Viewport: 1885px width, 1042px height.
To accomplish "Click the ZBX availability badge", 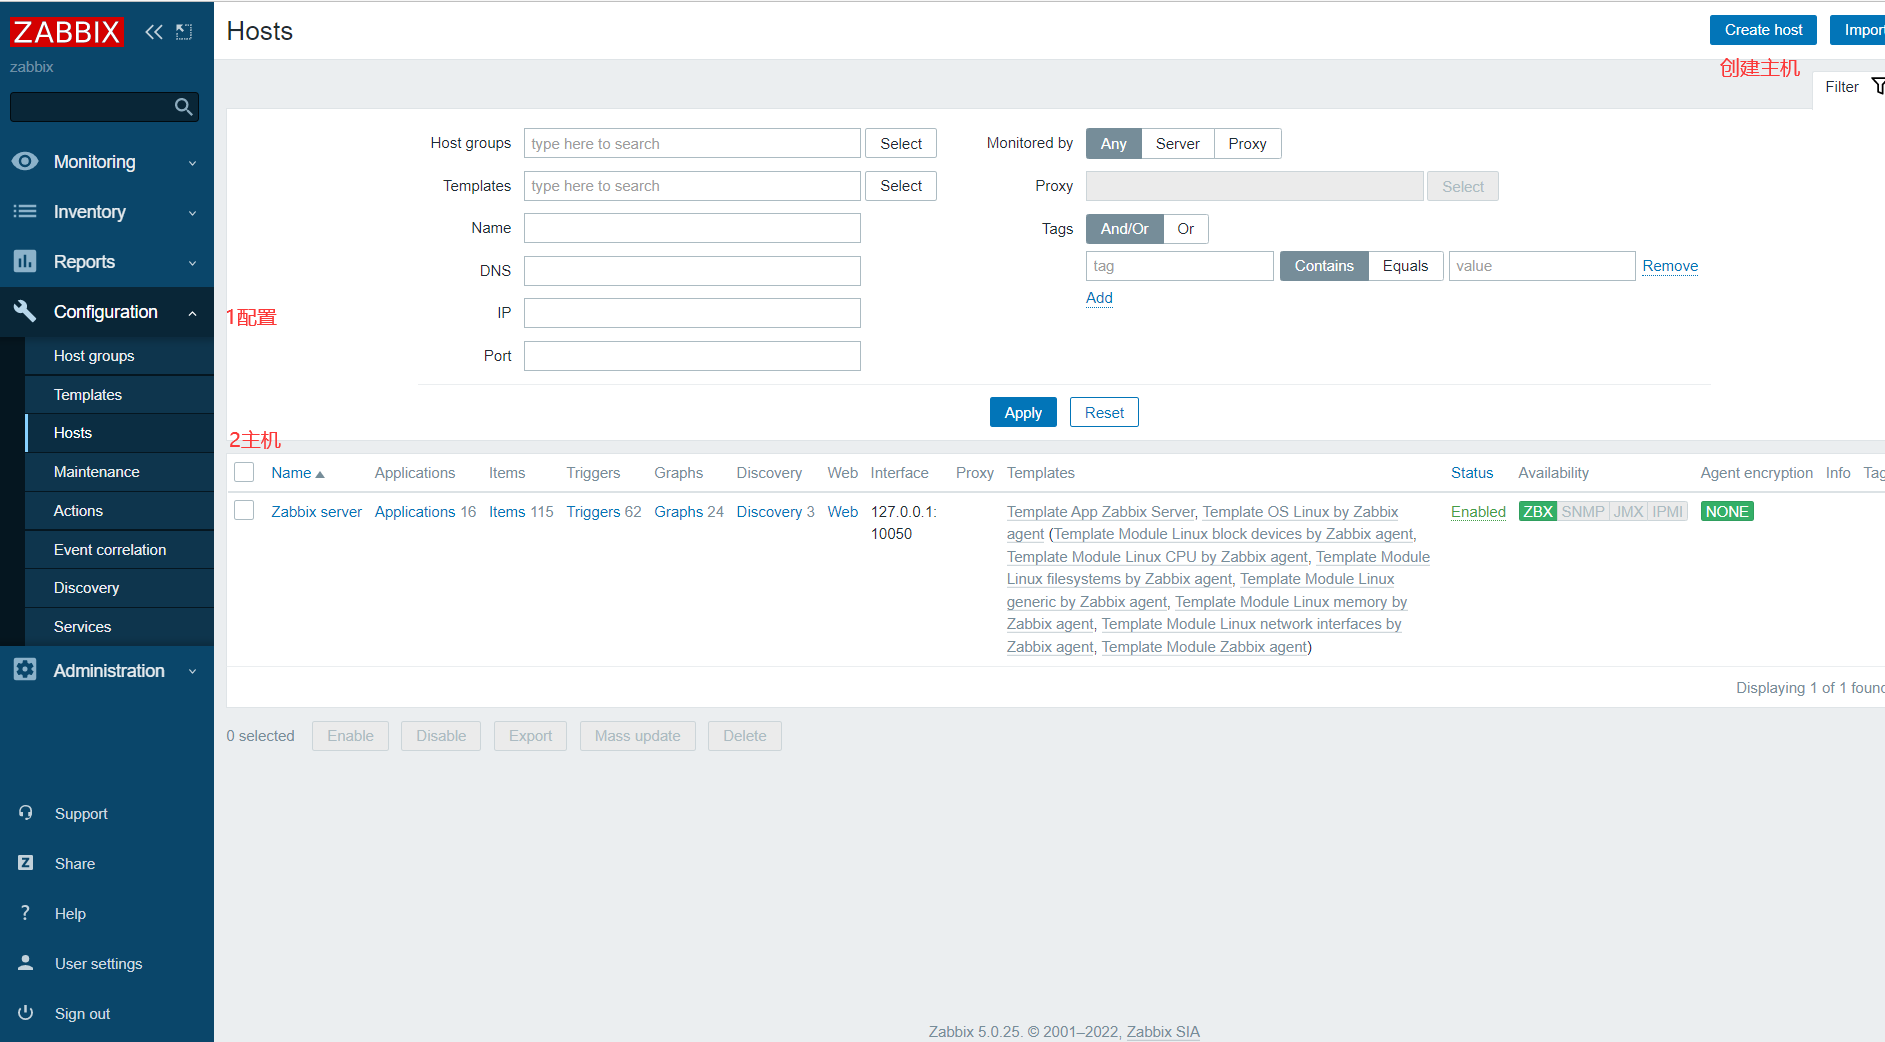I will (1538, 512).
